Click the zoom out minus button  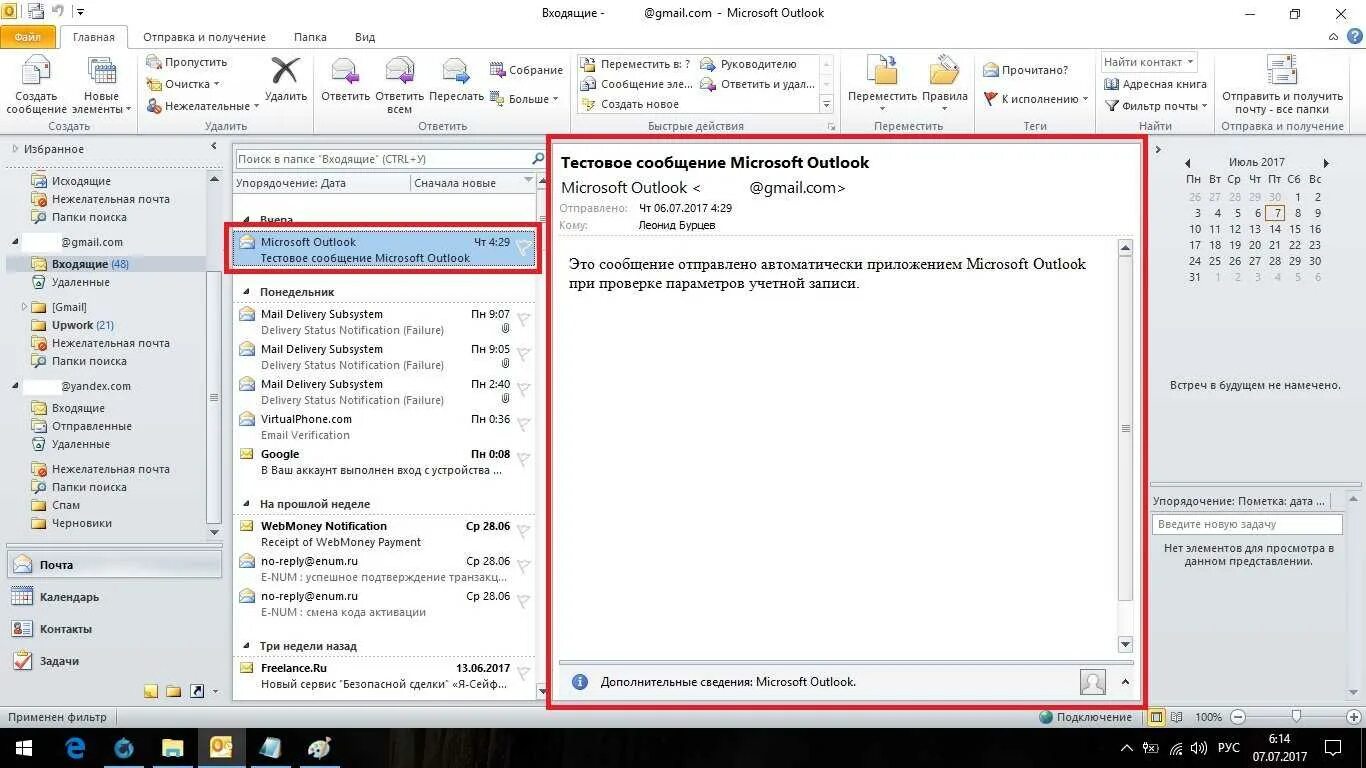tap(1238, 717)
